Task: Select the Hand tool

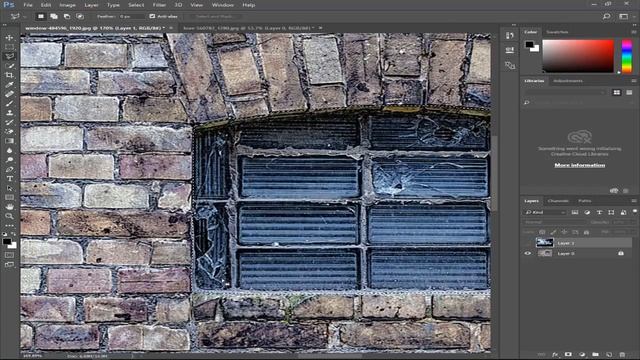Action: (9, 207)
